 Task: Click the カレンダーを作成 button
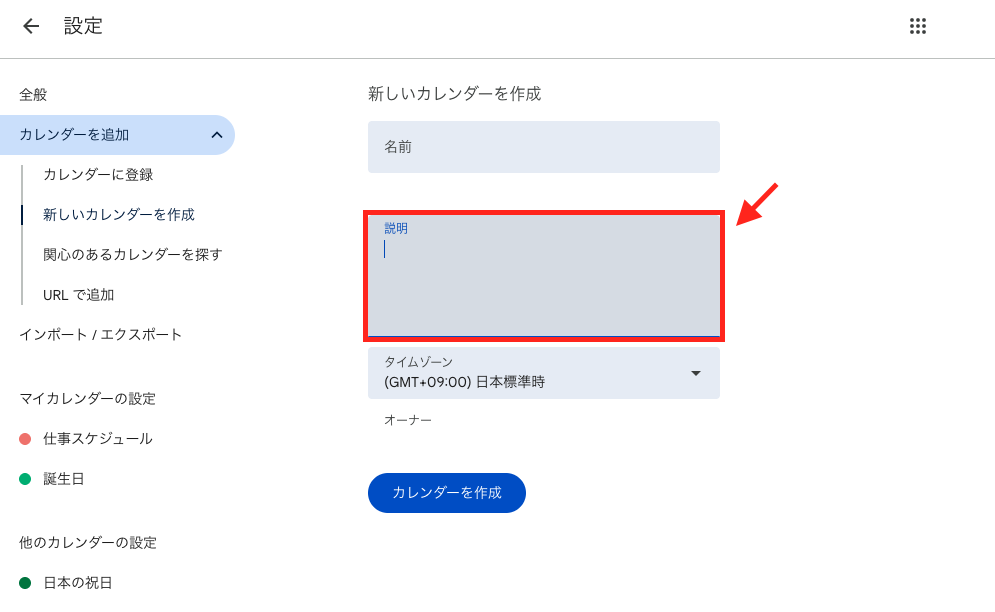click(447, 493)
